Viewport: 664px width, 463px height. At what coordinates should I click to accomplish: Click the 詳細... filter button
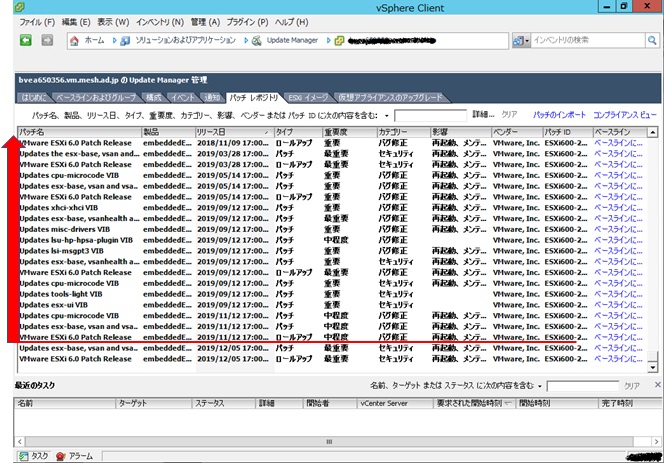[x=483, y=115]
